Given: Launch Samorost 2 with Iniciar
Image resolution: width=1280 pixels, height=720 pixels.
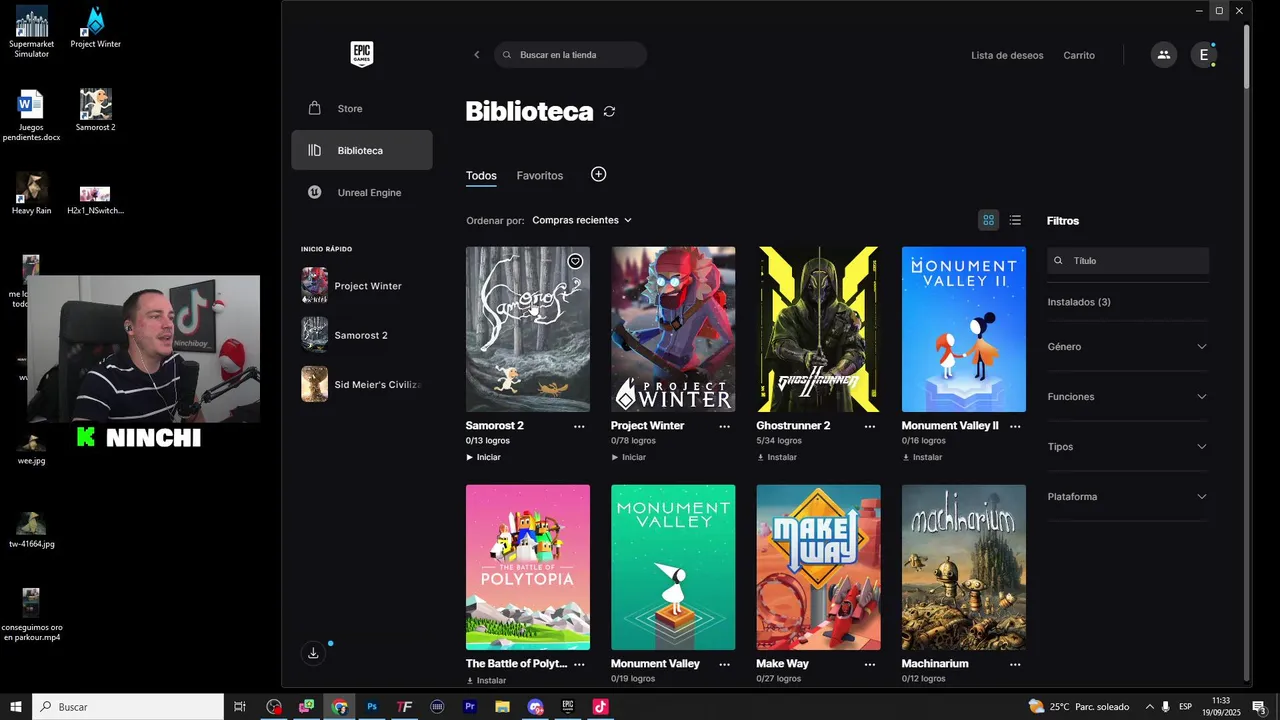Looking at the screenshot, I should (483, 457).
